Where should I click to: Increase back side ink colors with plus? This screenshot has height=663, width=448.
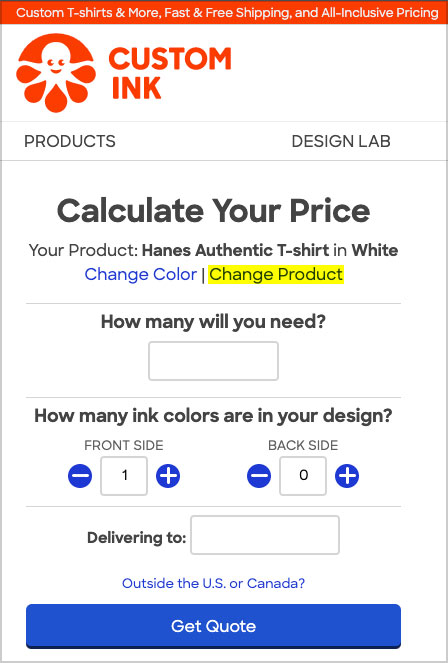point(347,476)
